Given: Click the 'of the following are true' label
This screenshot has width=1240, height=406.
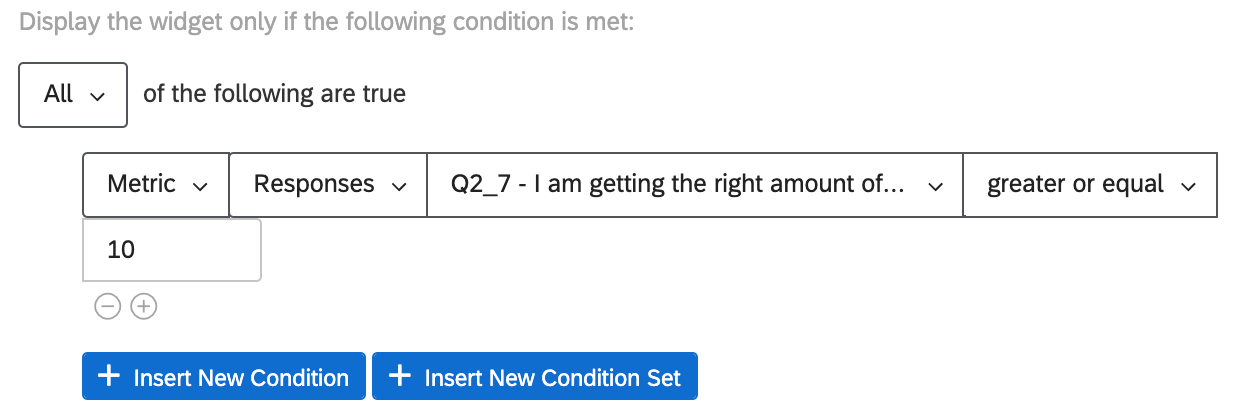Looking at the screenshot, I should [275, 94].
